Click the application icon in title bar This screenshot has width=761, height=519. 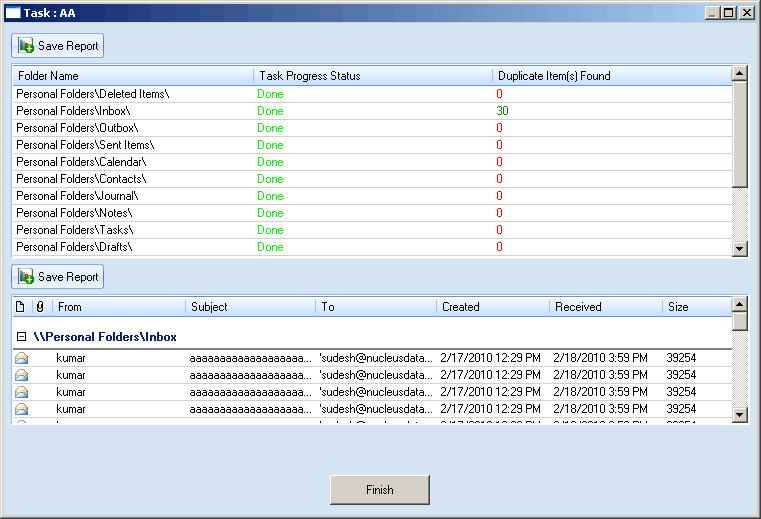coord(13,13)
